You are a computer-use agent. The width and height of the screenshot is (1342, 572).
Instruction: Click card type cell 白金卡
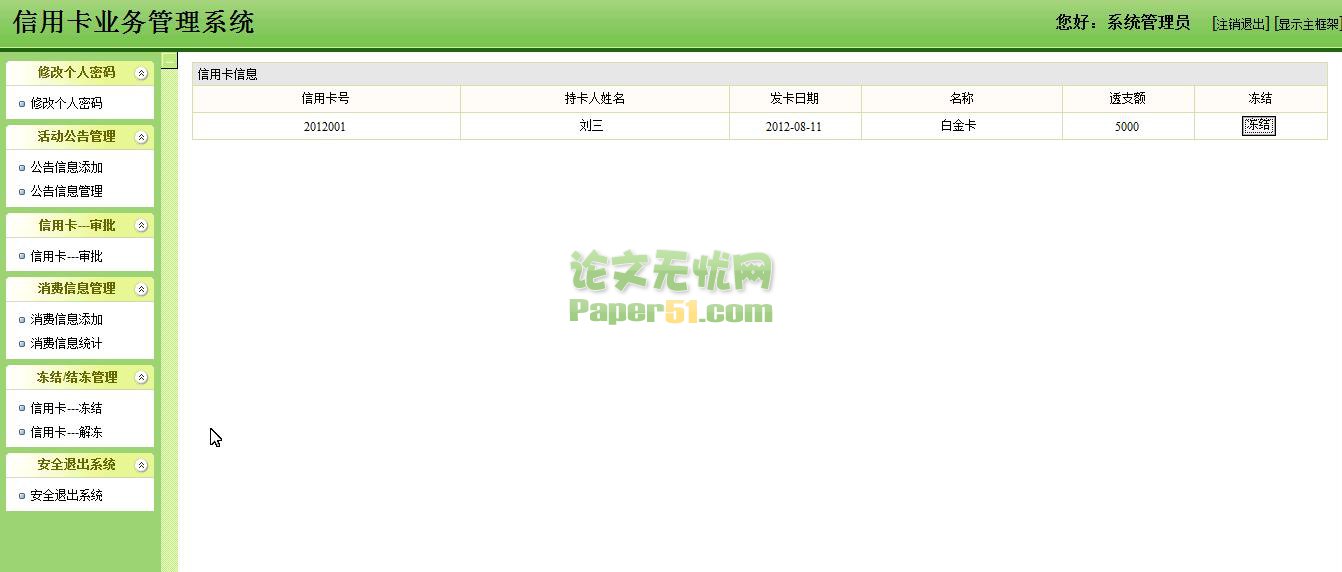tap(962, 127)
